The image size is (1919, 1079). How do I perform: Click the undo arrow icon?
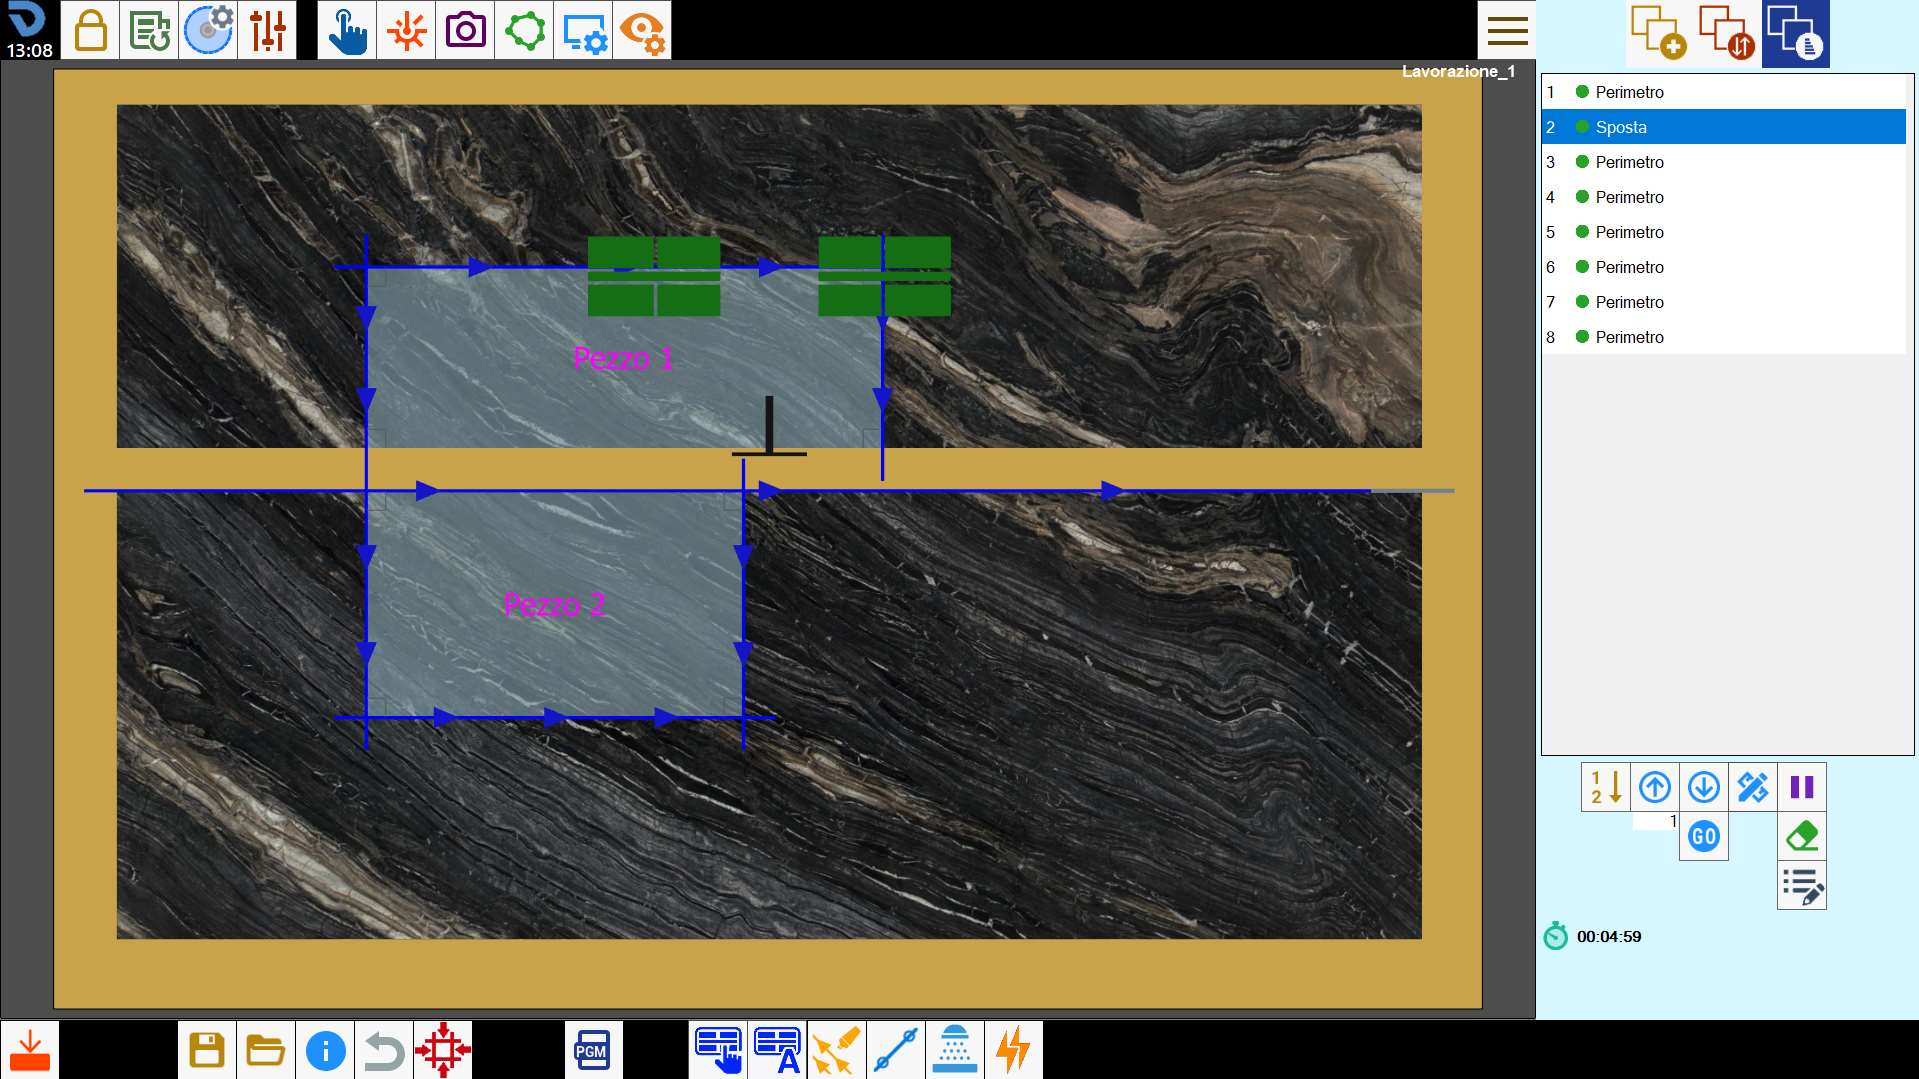click(384, 1050)
